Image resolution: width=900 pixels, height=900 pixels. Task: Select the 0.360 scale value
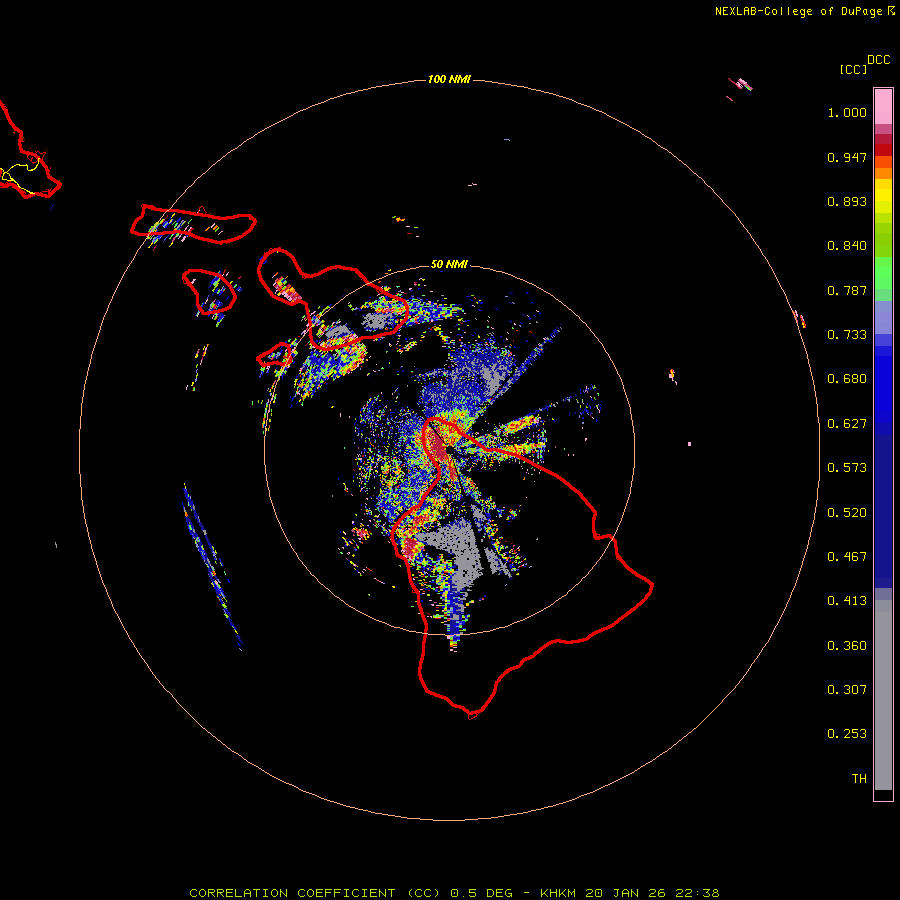pyautogui.click(x=847, y=646)
